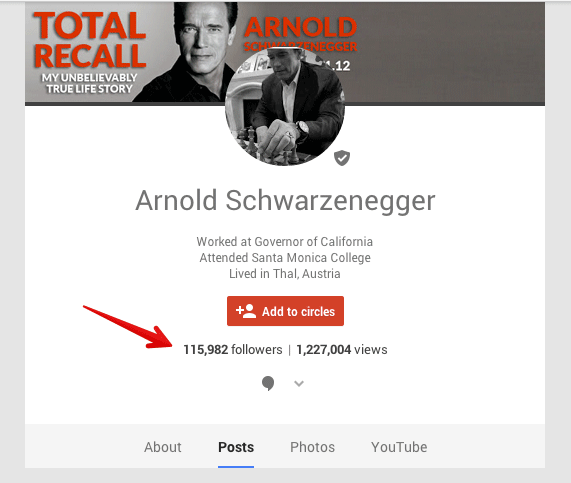Go to the YouTube tab
Viewport: 571px width, 483px height.
[x=399, y=447]
